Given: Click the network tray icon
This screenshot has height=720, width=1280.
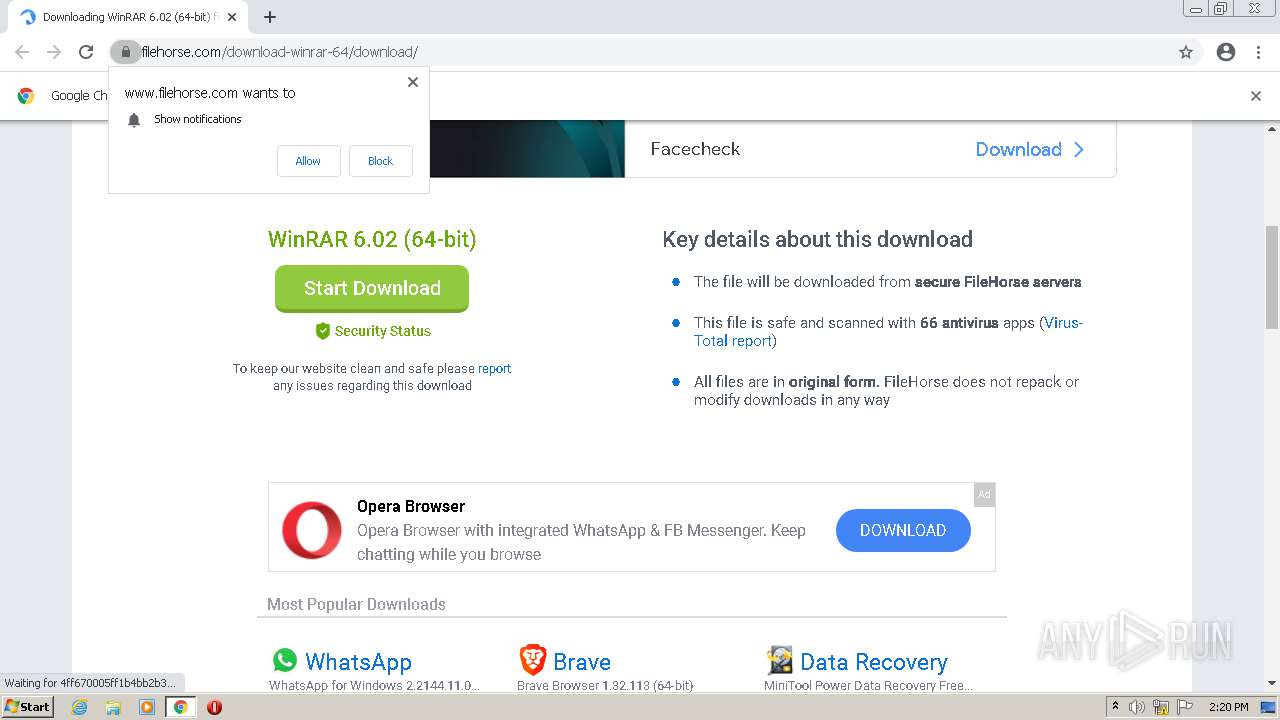Looking at the screenshot, I should [1161, 707].
